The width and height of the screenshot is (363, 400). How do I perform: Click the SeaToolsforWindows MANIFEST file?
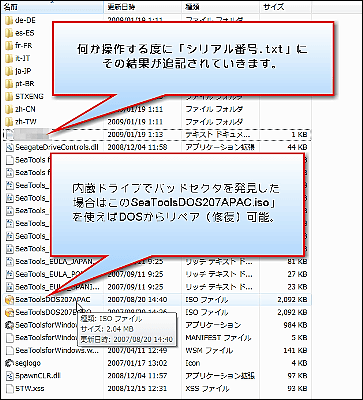pyautogui.click(x=156, y=337)
